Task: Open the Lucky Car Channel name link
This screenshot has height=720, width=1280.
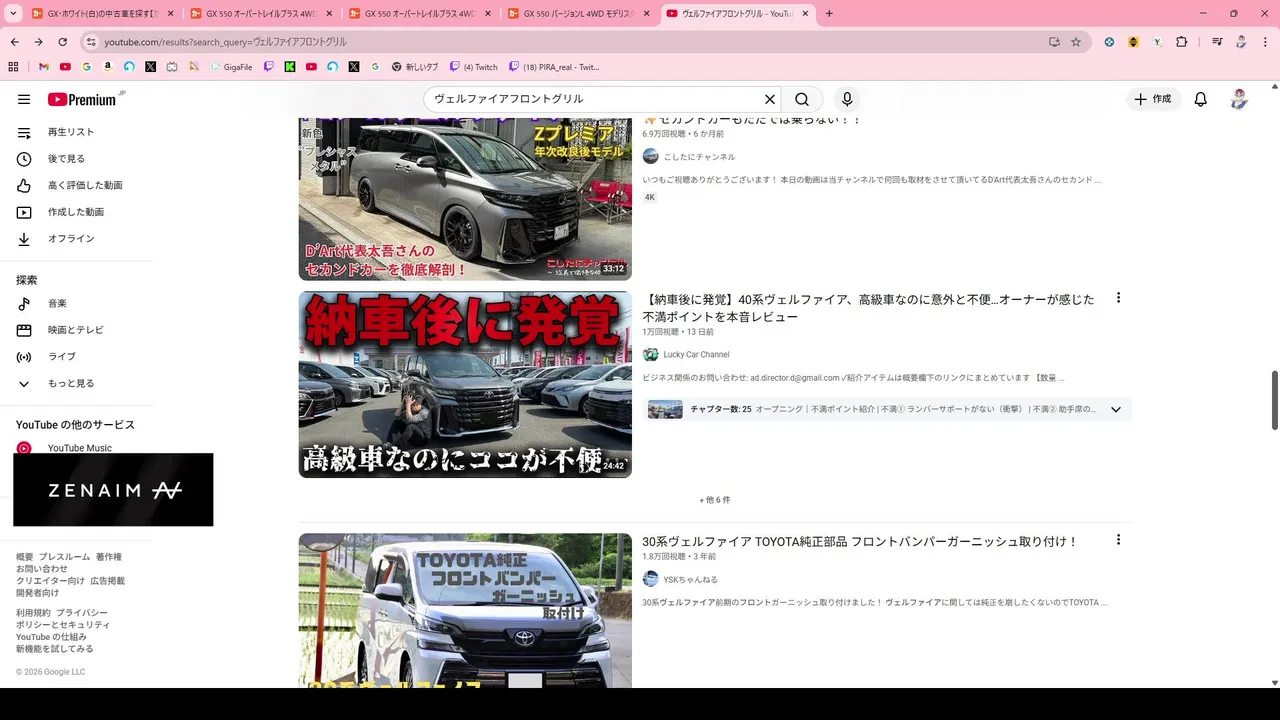Action: point(696,354)
